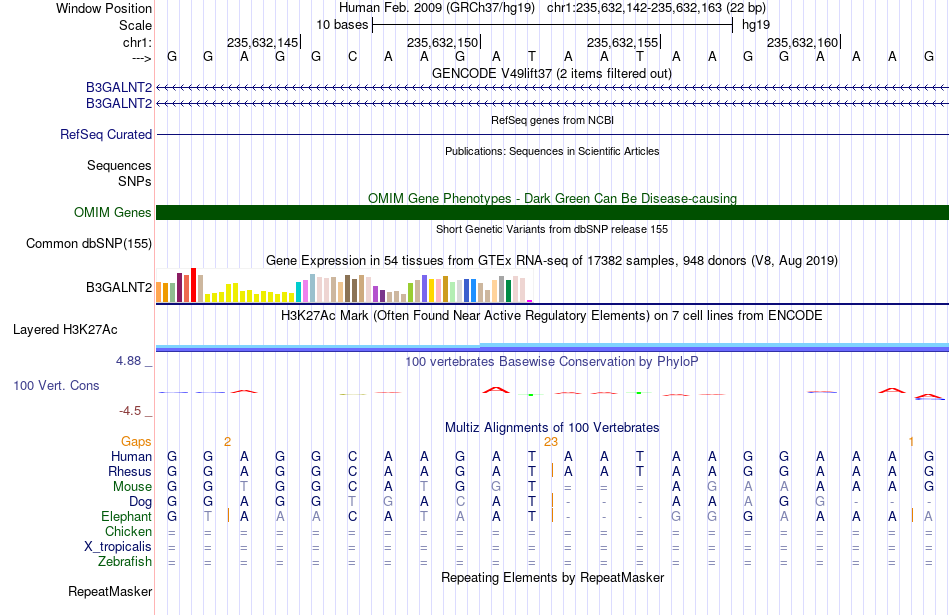The width and height of the screenshot is (950, 615).
Task: Click the Common dbSNP(155) track label
Action: point(89,244)
